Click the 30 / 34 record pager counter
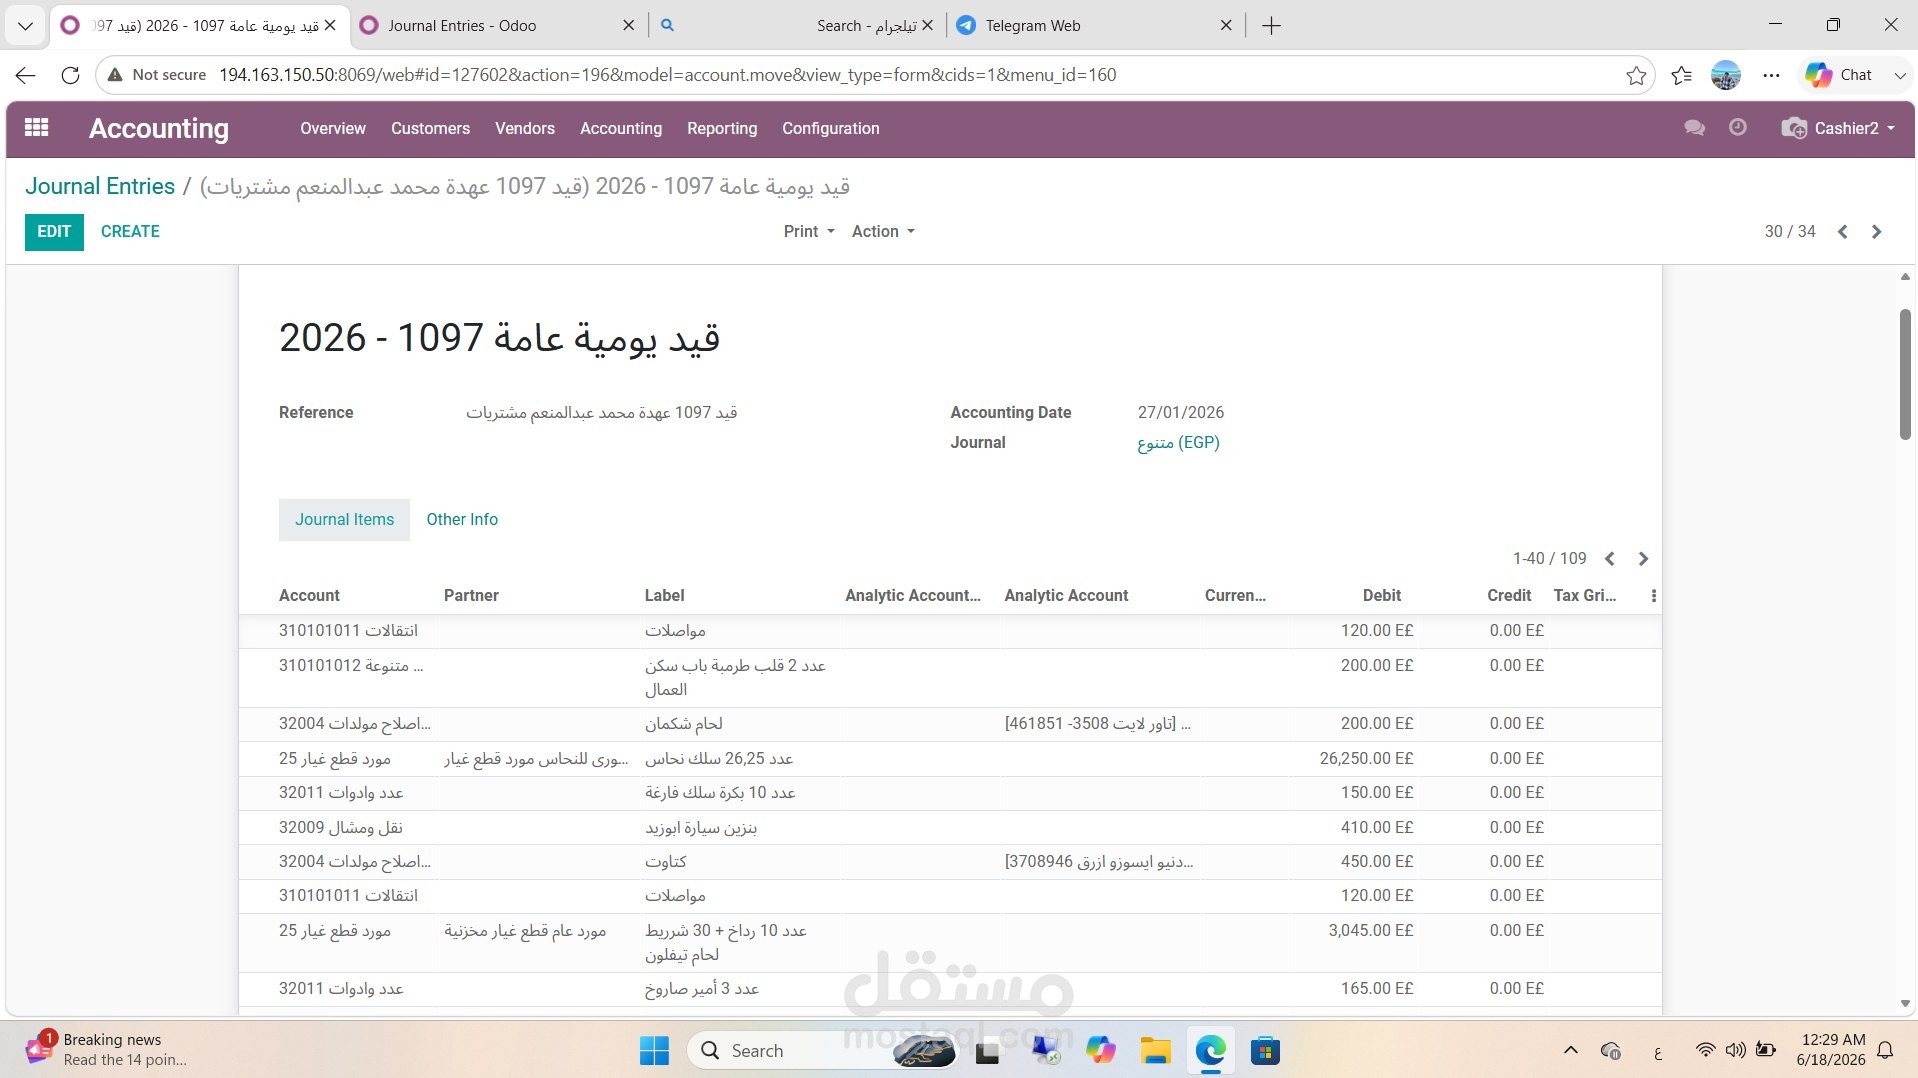Image resolution: width=1918 pixels, height=1078 pixels. (x=1790, y=232)
